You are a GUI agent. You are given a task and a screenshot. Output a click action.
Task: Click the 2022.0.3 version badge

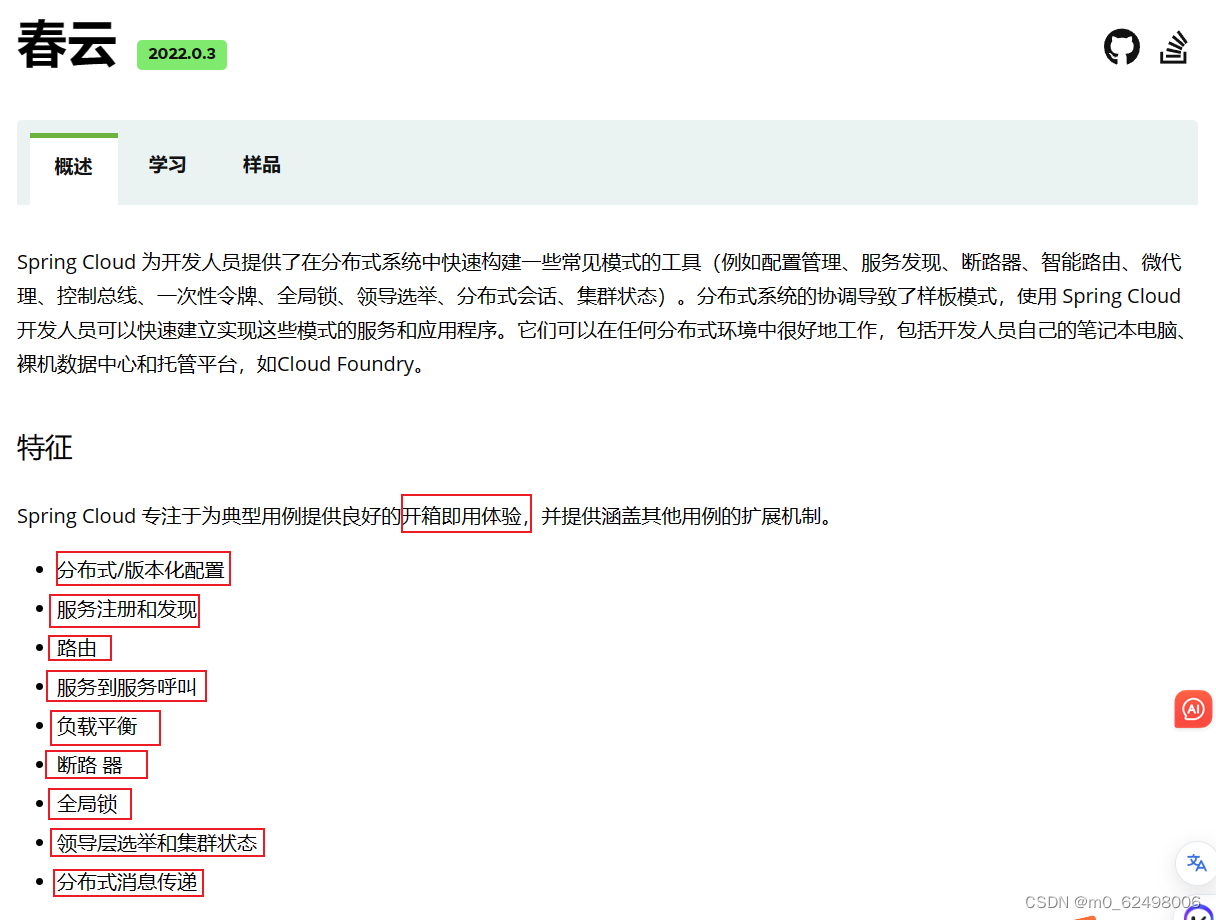pyautogui.click(x=182, y=54)
